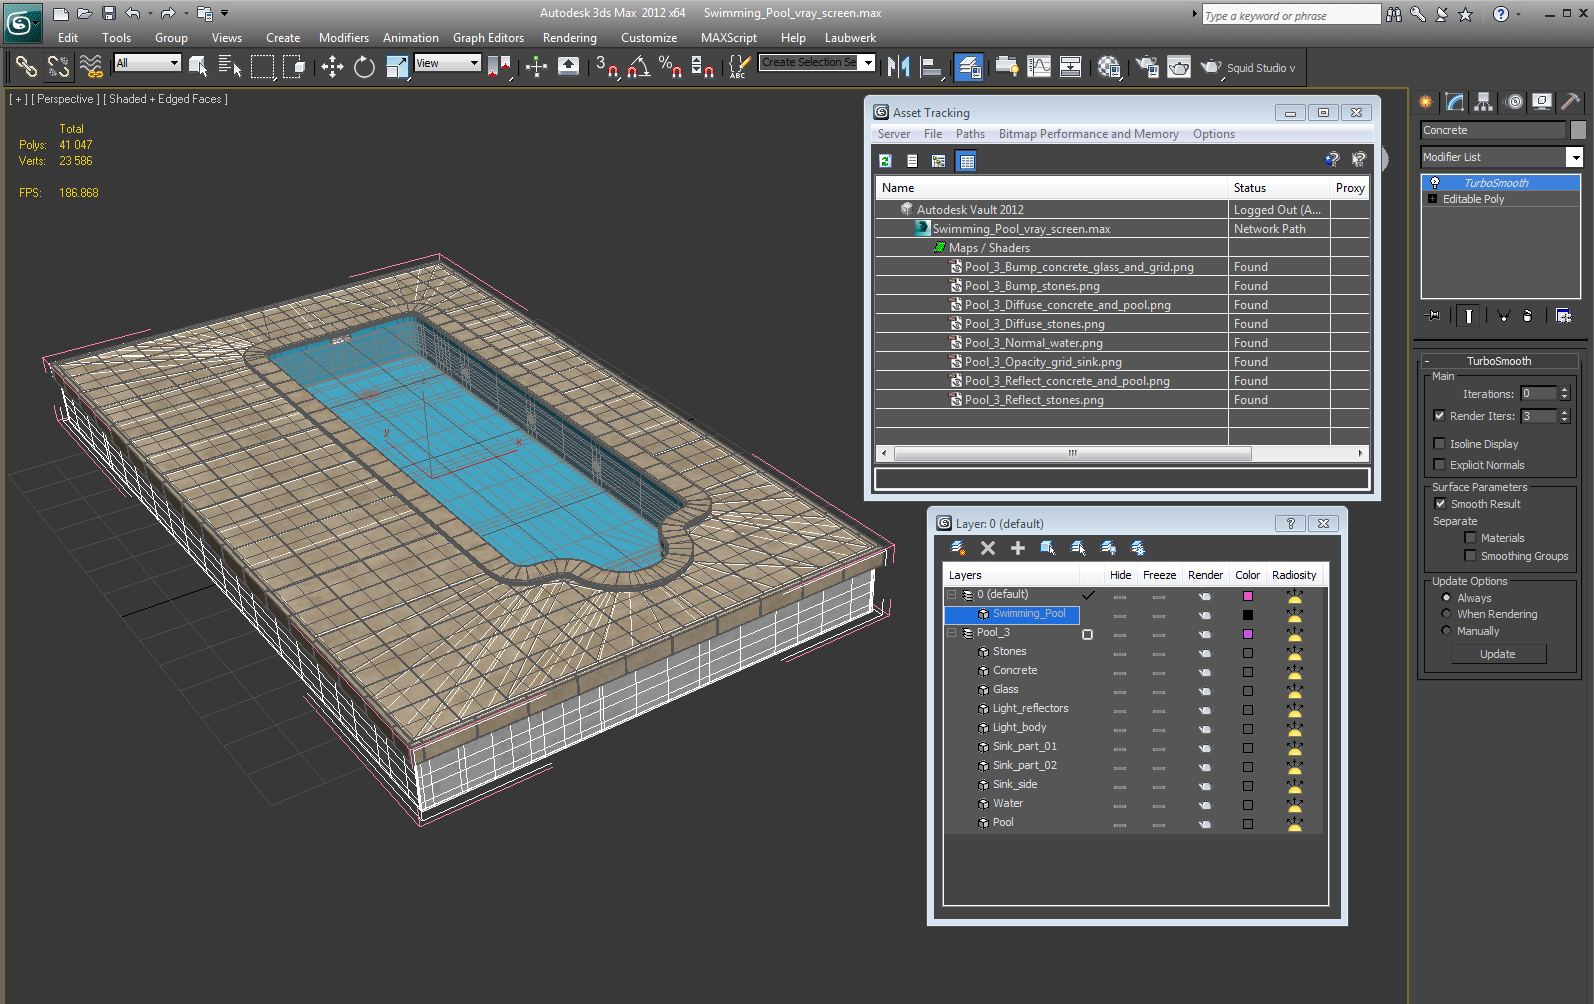The width and height of the screenshot is (1594, 1004).
Task: Open the Curve Editor icon
Action: [1039, 67]
